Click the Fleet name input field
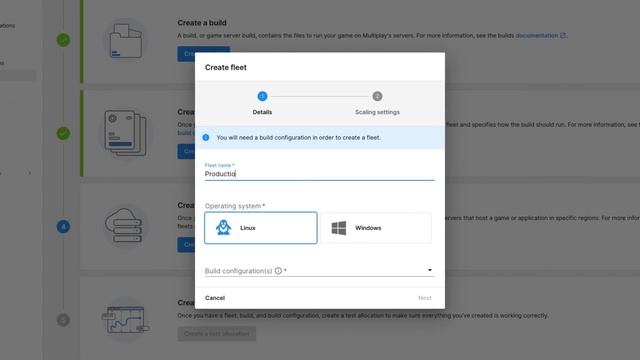Viewport: 640px width, 360px height. 320,174
